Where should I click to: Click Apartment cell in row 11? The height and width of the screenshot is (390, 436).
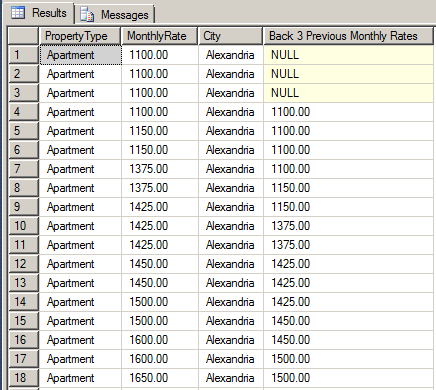80,245
